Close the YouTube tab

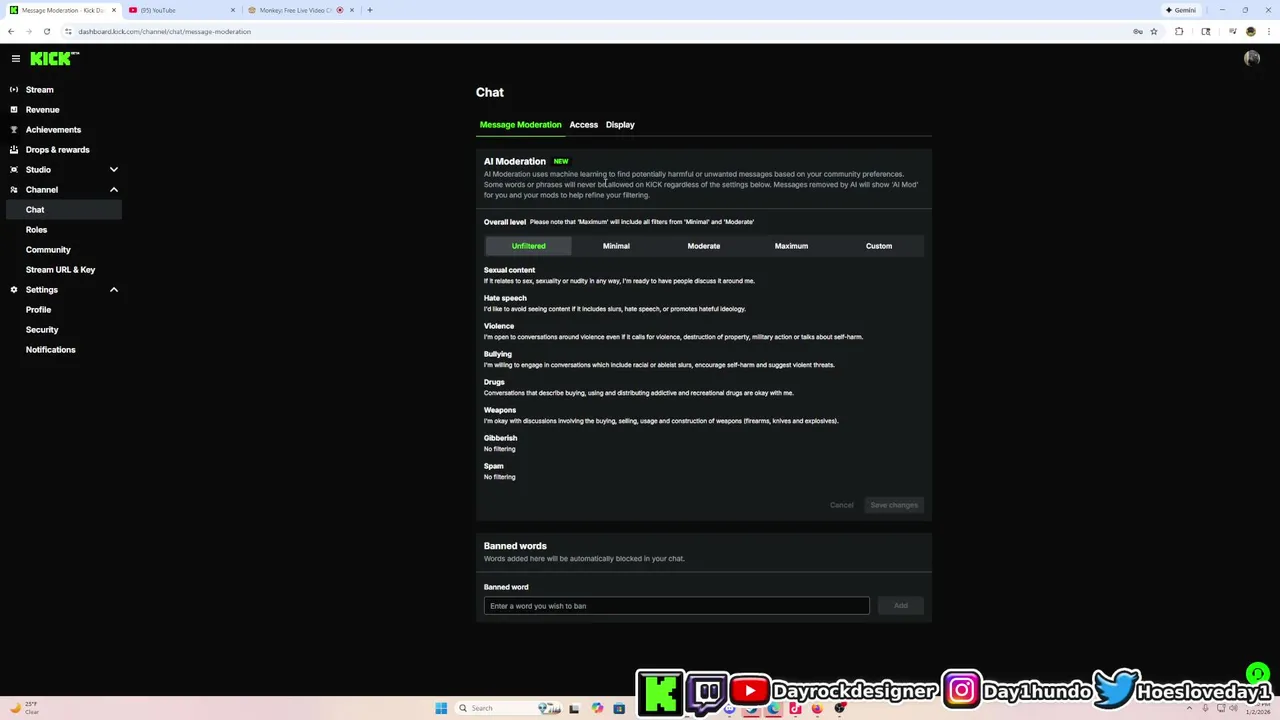(x=233, y=10)
